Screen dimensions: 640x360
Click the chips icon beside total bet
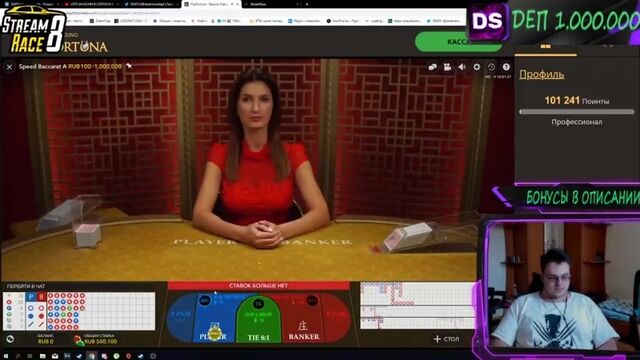coord(78,340)
